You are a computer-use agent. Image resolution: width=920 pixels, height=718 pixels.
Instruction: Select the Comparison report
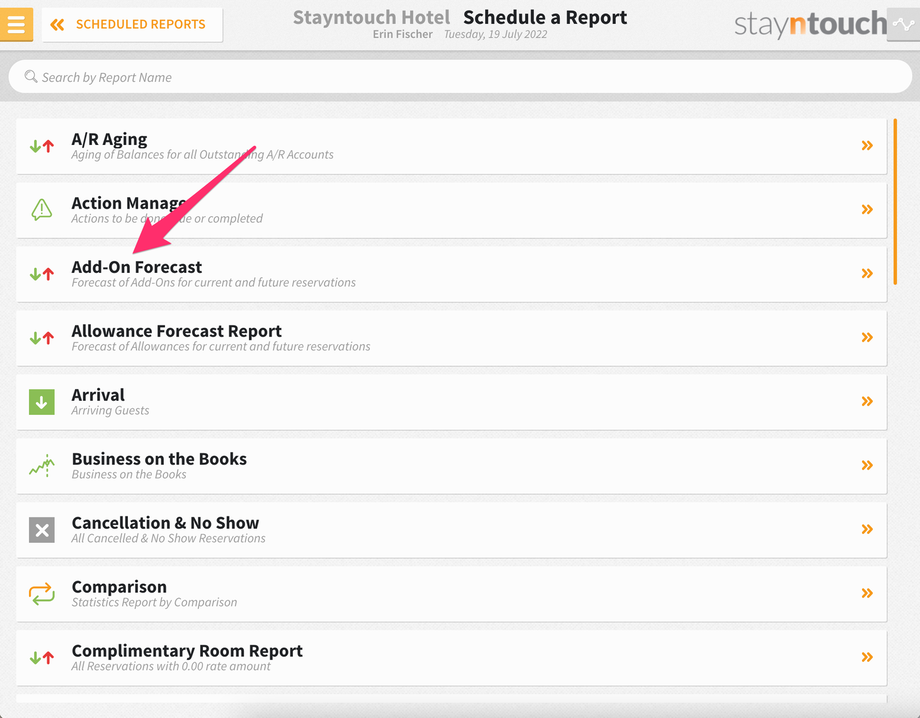tap(119, 587)
